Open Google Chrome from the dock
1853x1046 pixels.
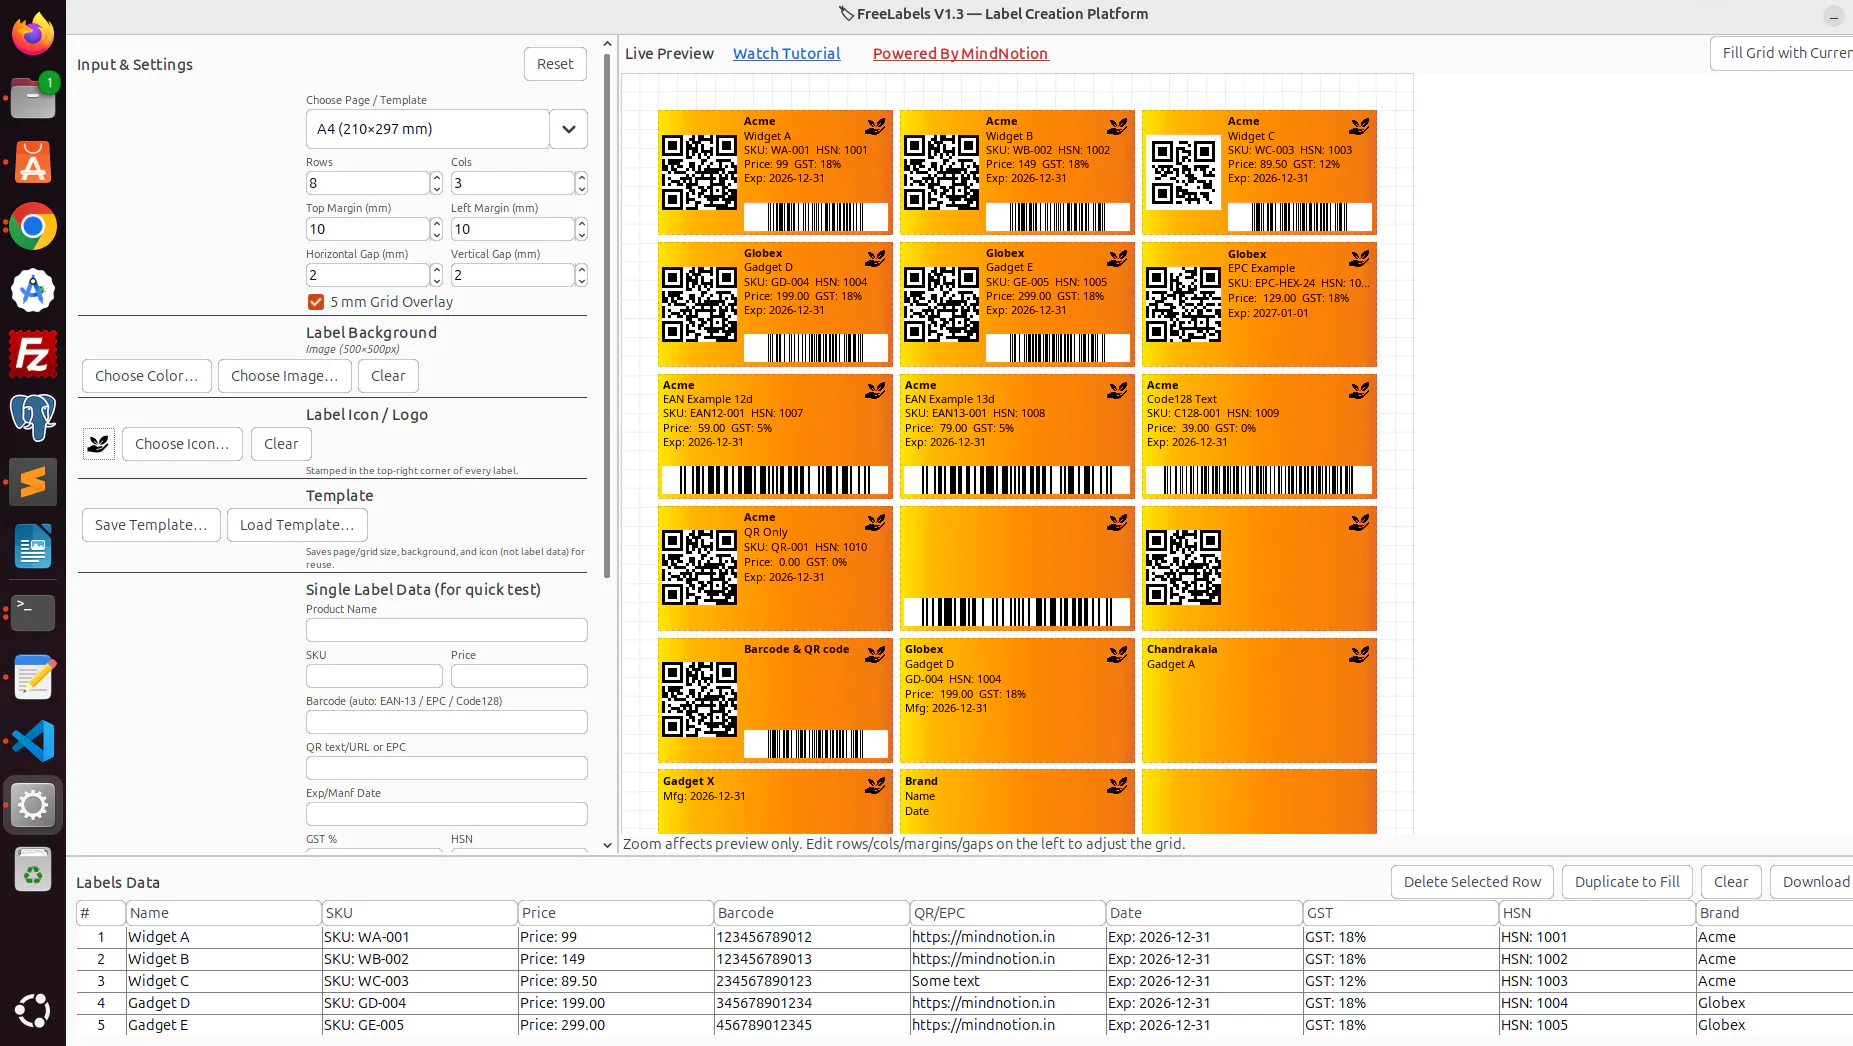[x=33, y=227]
